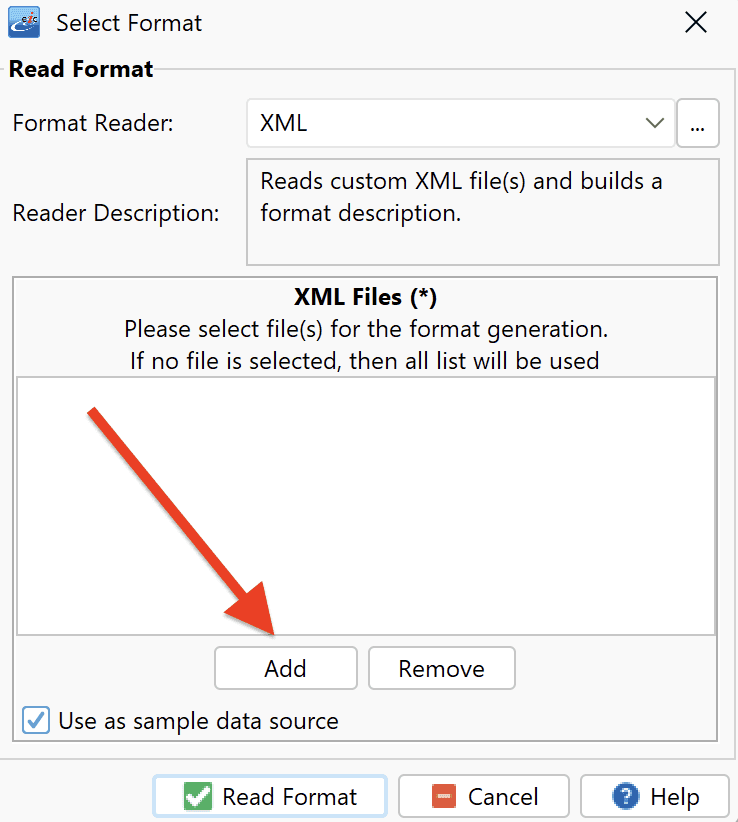Screen dimensions: 738x822
Task: Close the Select Format dialog
Action: coord(696,23)
